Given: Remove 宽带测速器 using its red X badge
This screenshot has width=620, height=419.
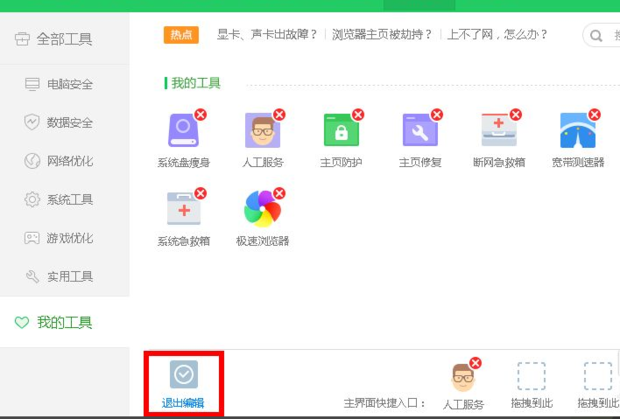Looking at the screenshot, I should click(595, 115).
